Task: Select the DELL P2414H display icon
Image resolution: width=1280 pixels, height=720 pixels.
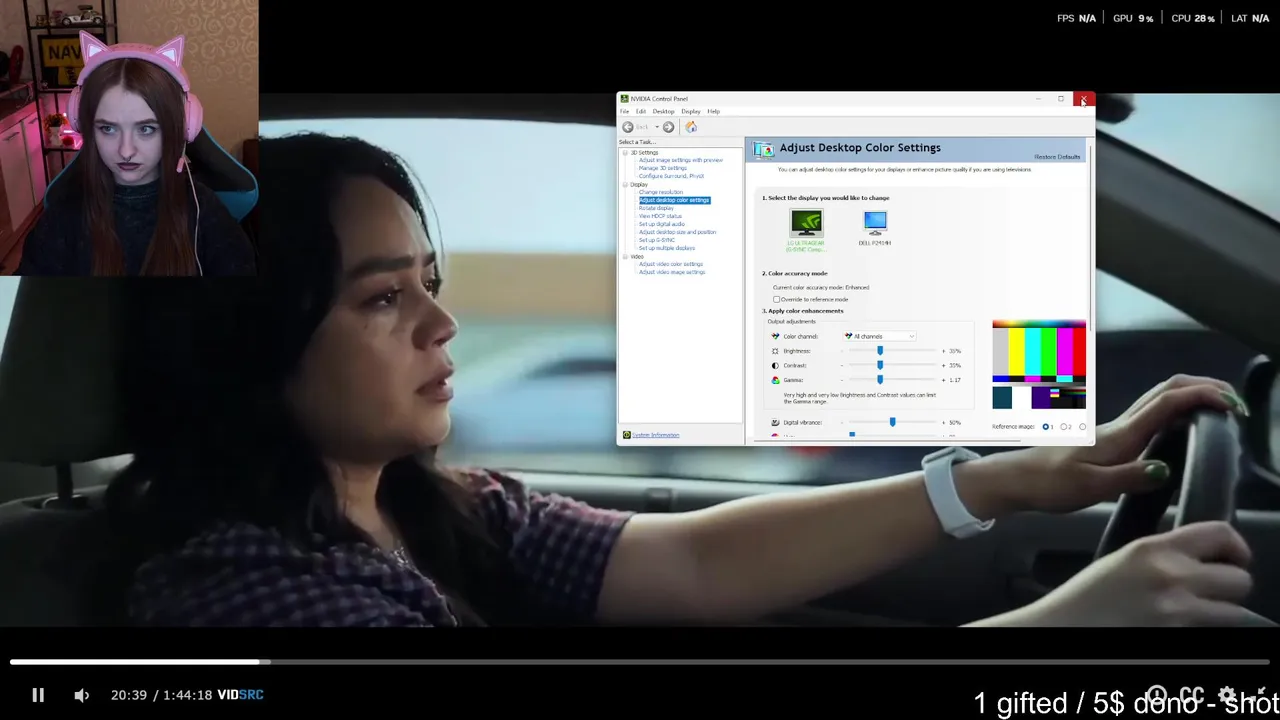Action: (875, 222)
